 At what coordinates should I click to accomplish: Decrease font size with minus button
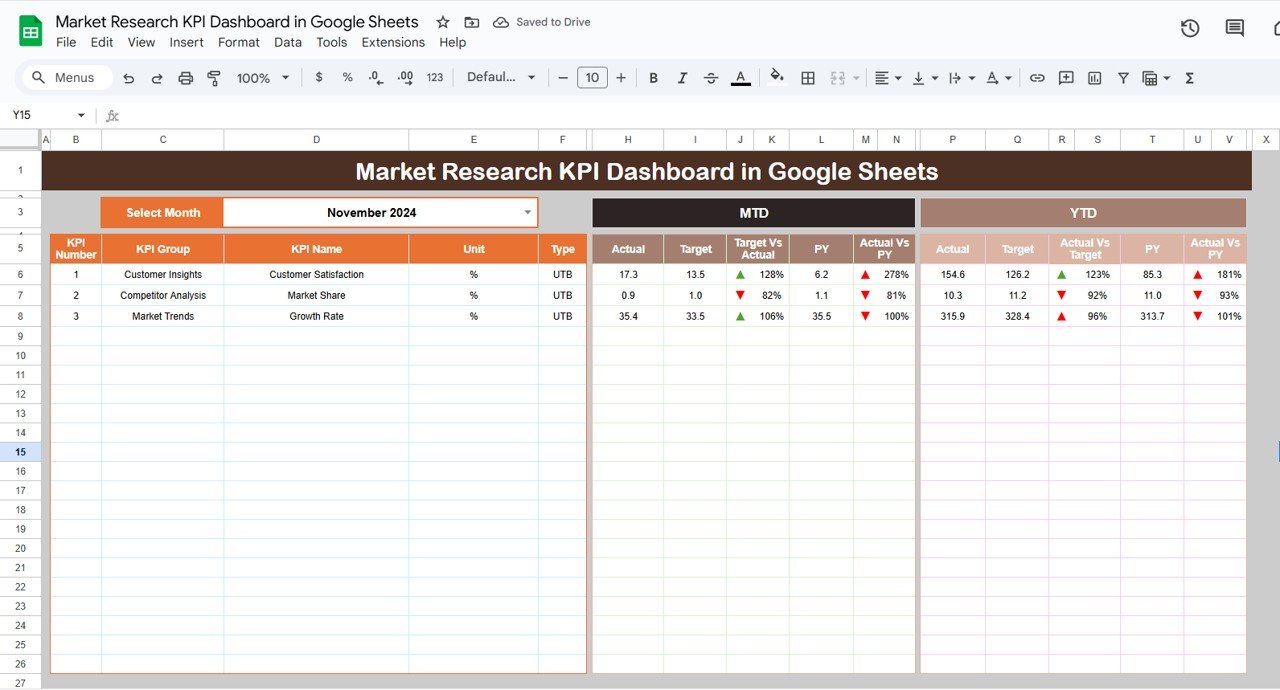[x=563, y=77]
